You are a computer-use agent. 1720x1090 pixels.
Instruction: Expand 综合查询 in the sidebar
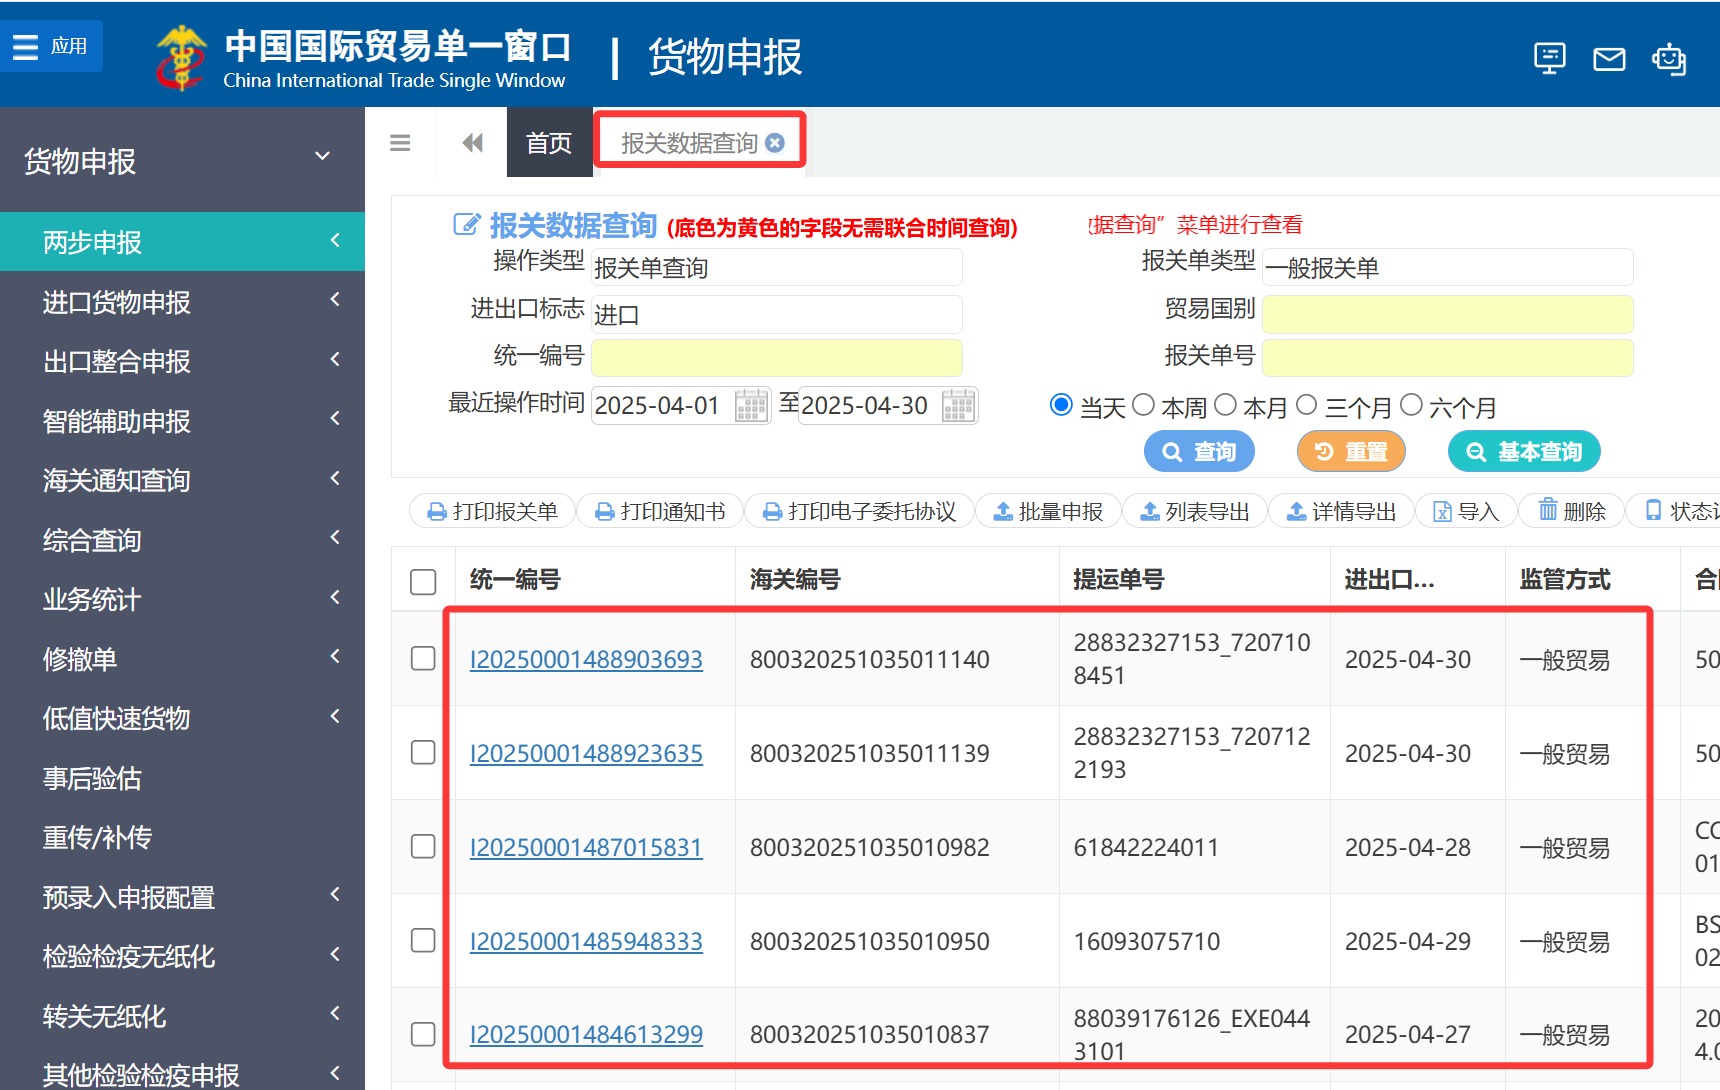[182, 540]
